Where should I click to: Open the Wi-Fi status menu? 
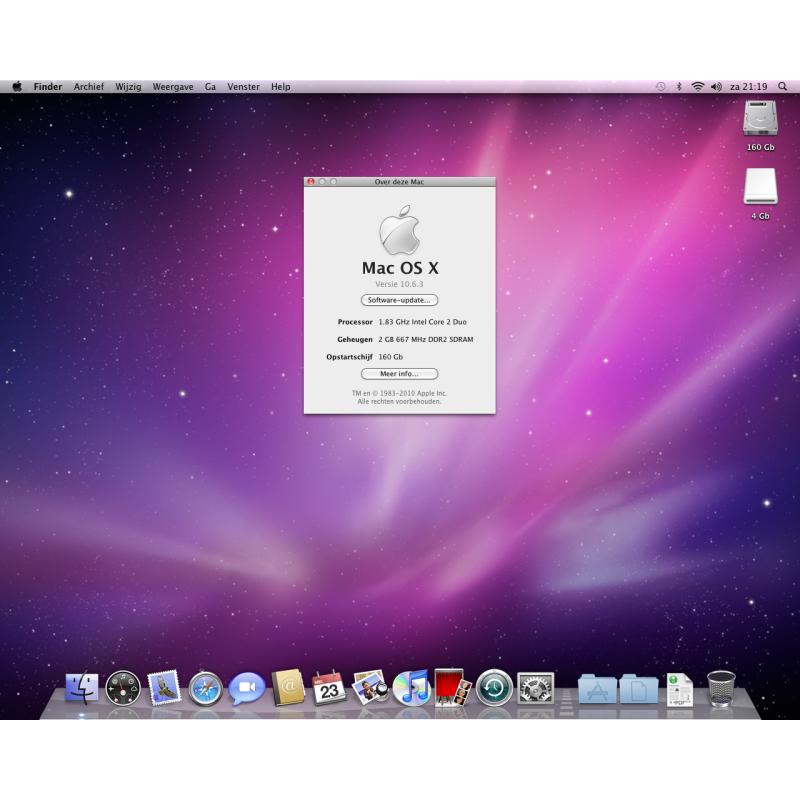(697, 87)
